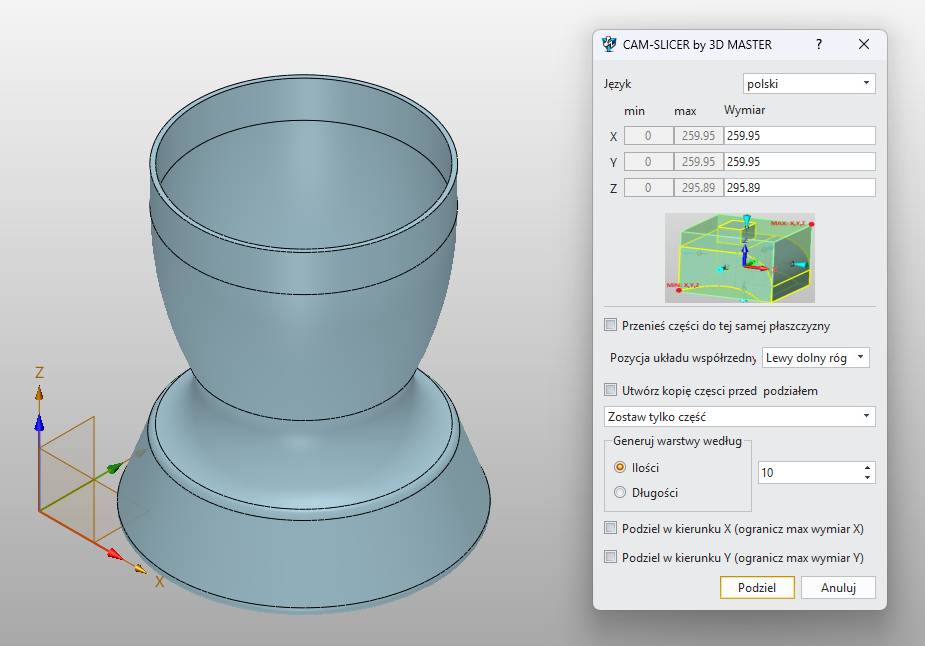Click the Z Wymiar input field
The image size is (925, 646).
click(799, 187)
